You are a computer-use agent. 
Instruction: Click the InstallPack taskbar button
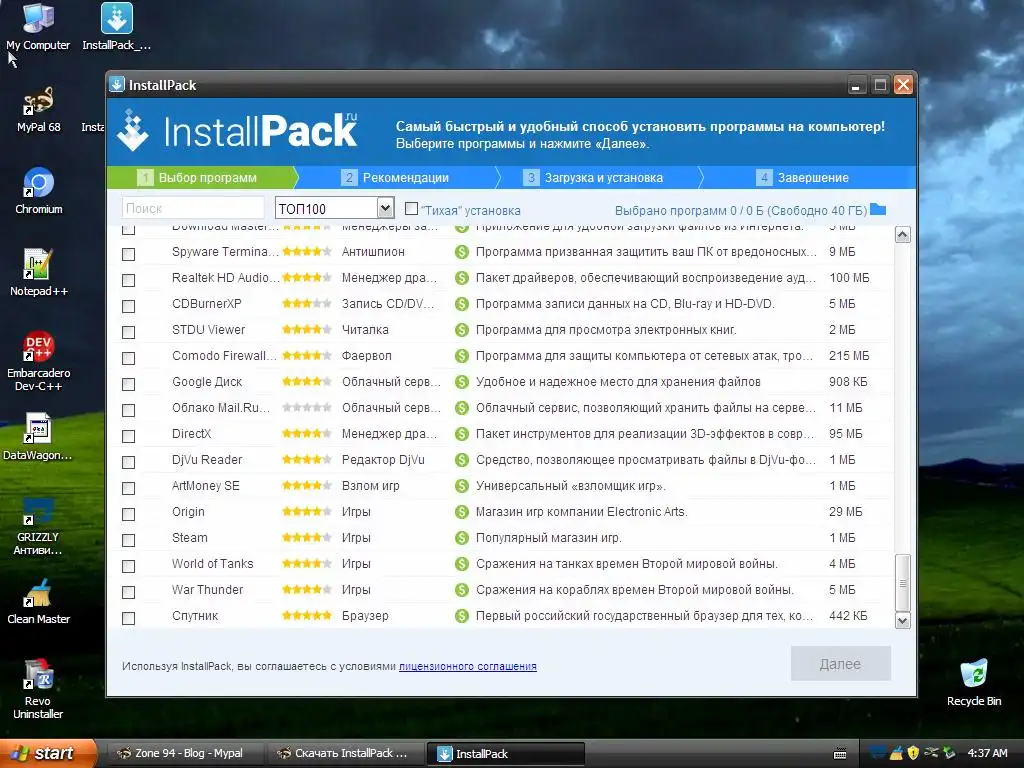(505, 753)
